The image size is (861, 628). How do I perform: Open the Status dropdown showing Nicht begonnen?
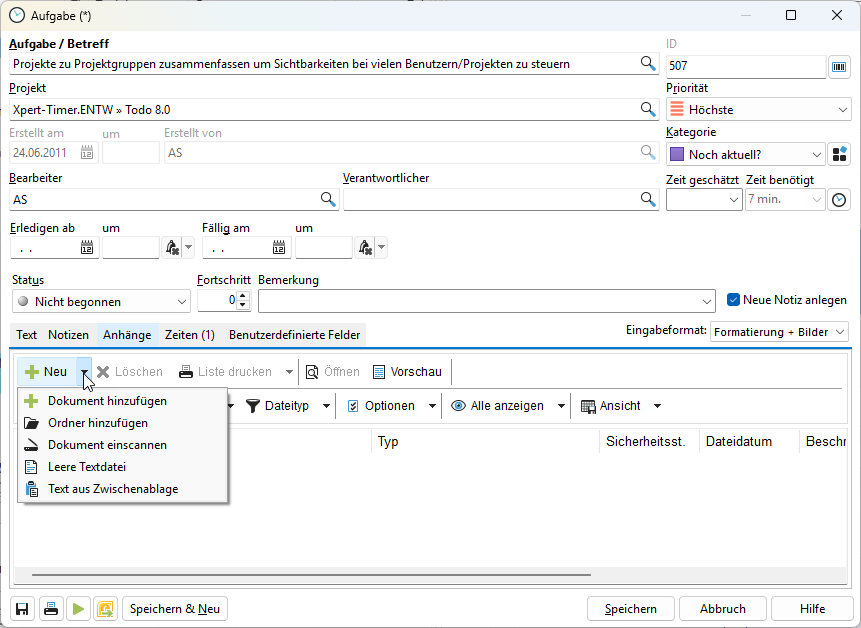181,301
